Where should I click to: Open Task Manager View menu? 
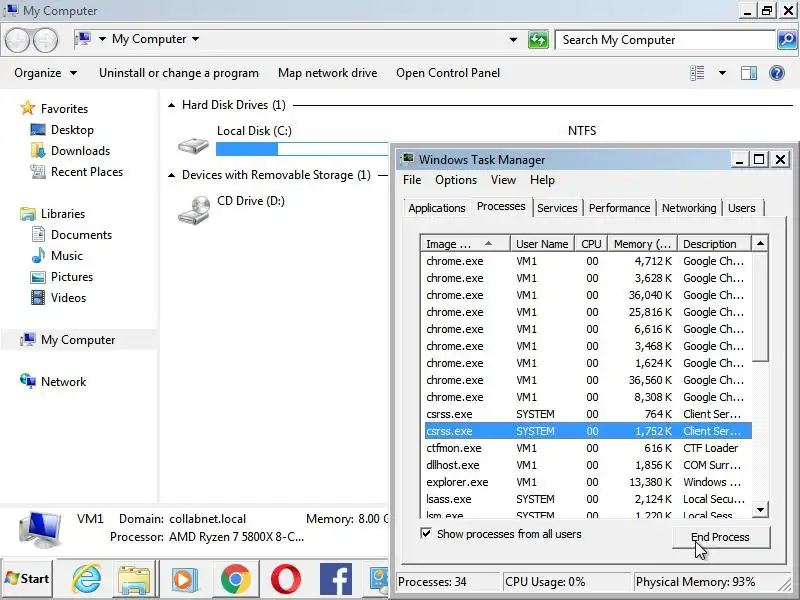coord(503,180)
